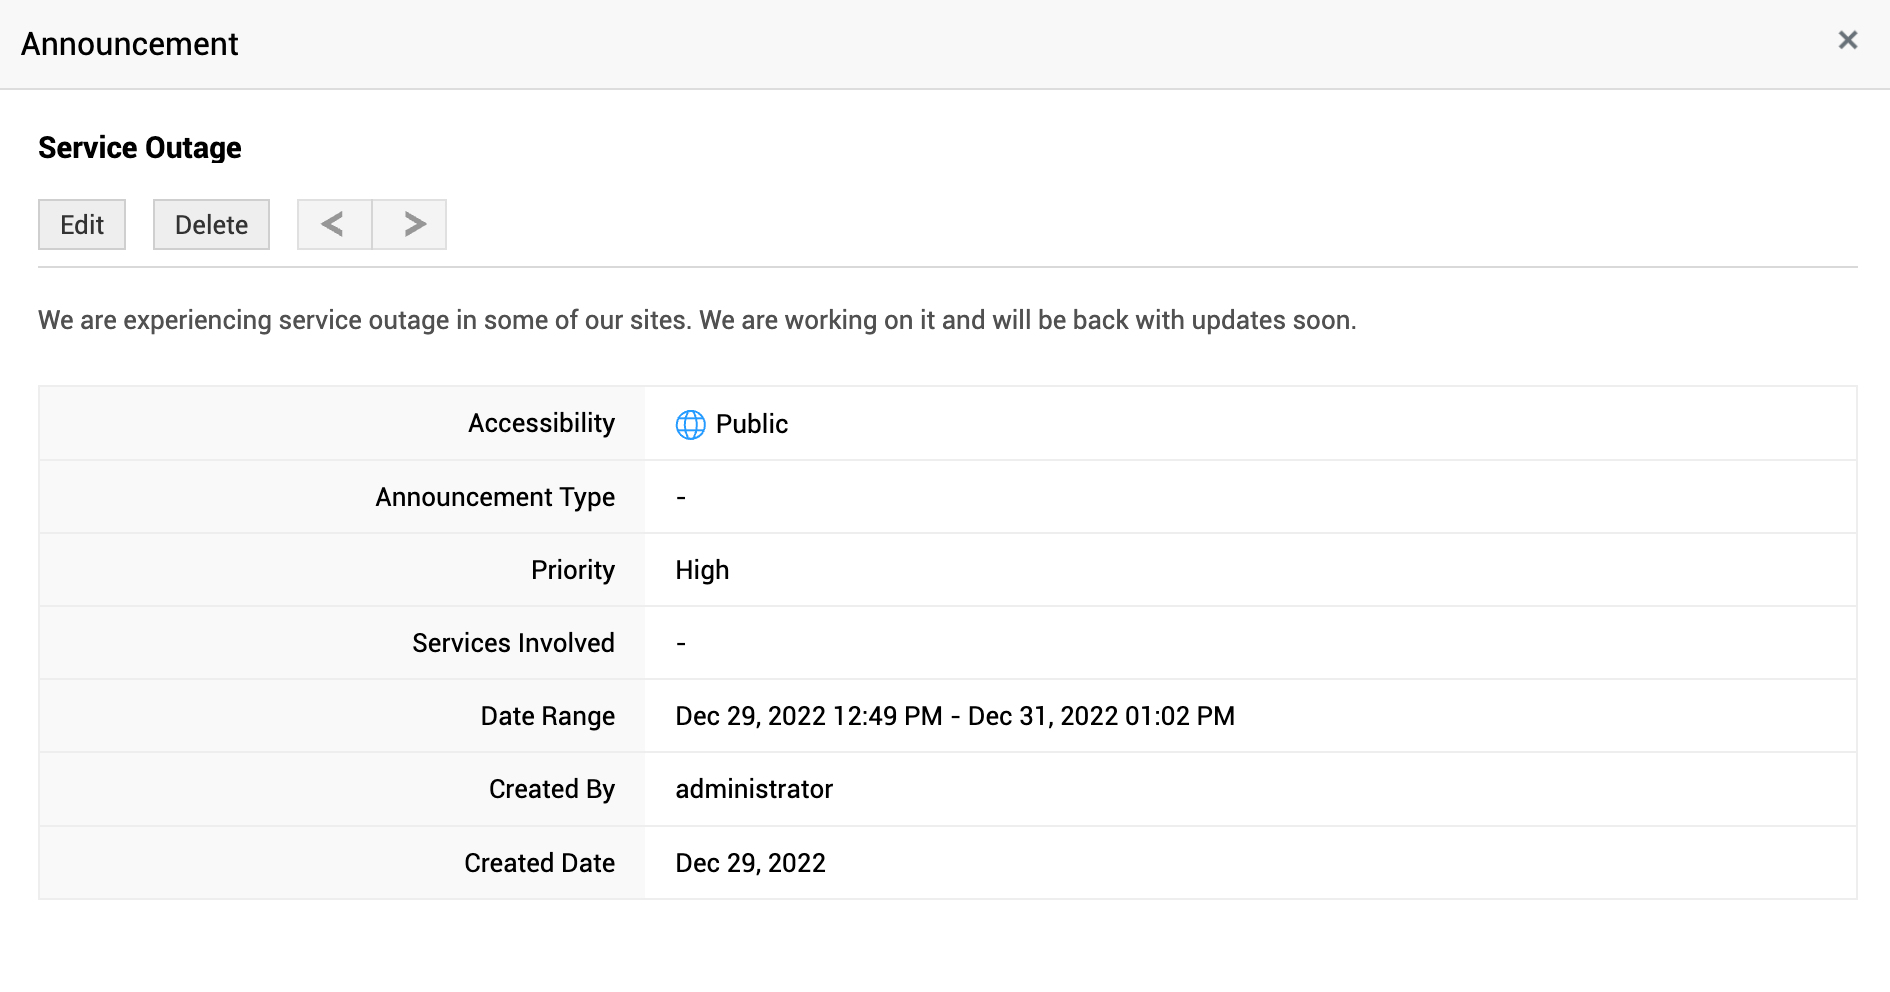Close the Announcement dialog

pyautogui.click(x=1847, y=40)
